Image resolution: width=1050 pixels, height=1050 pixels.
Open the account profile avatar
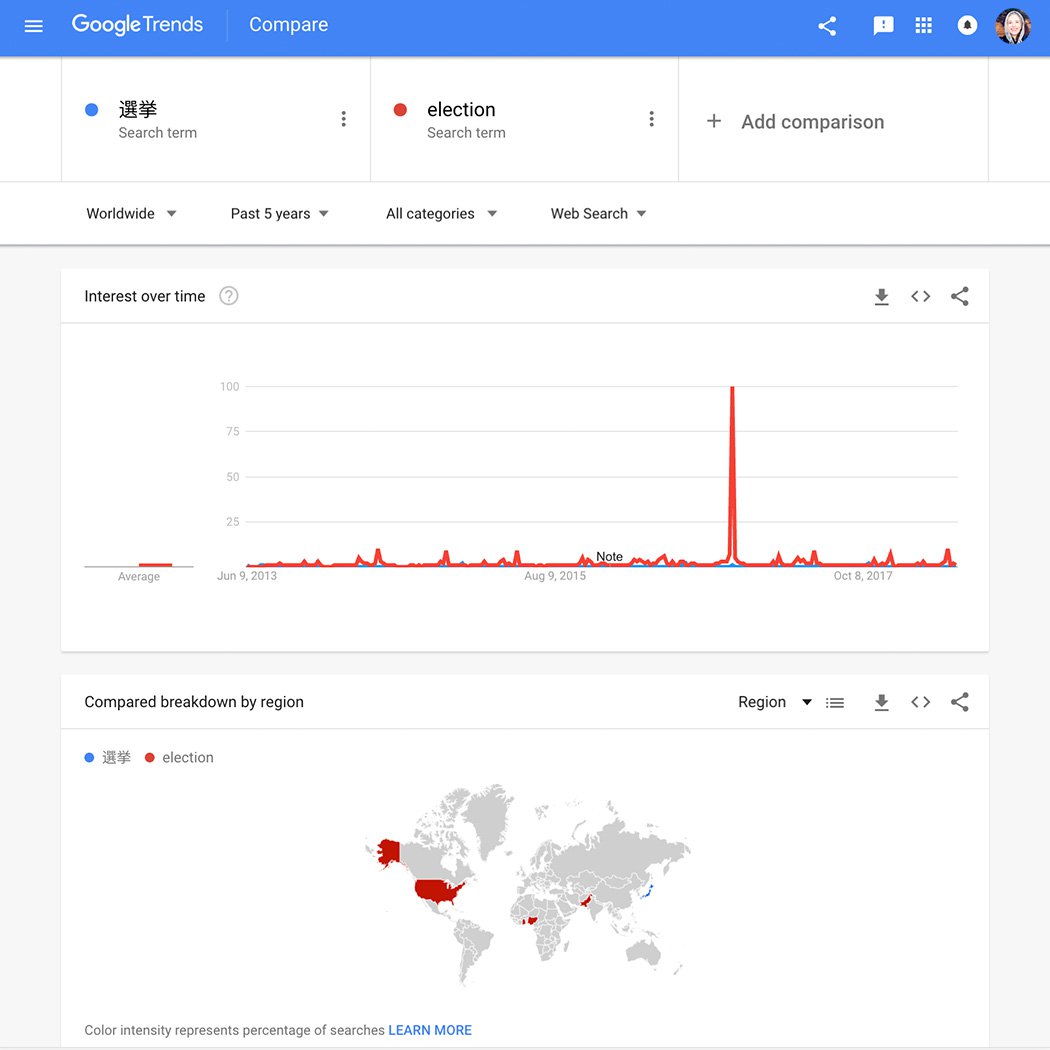1013,26
